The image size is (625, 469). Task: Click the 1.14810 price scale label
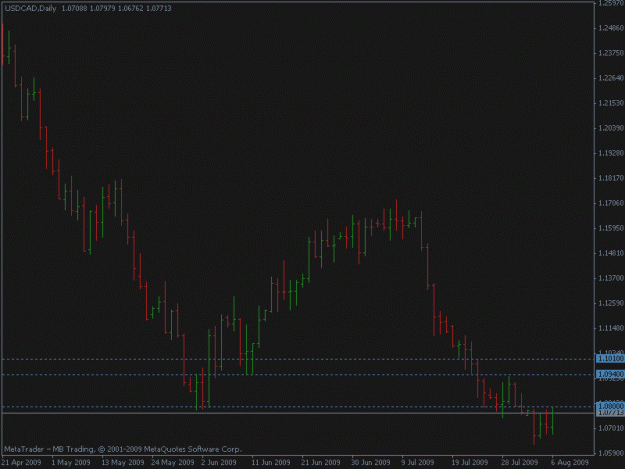(x=611, y=253)
